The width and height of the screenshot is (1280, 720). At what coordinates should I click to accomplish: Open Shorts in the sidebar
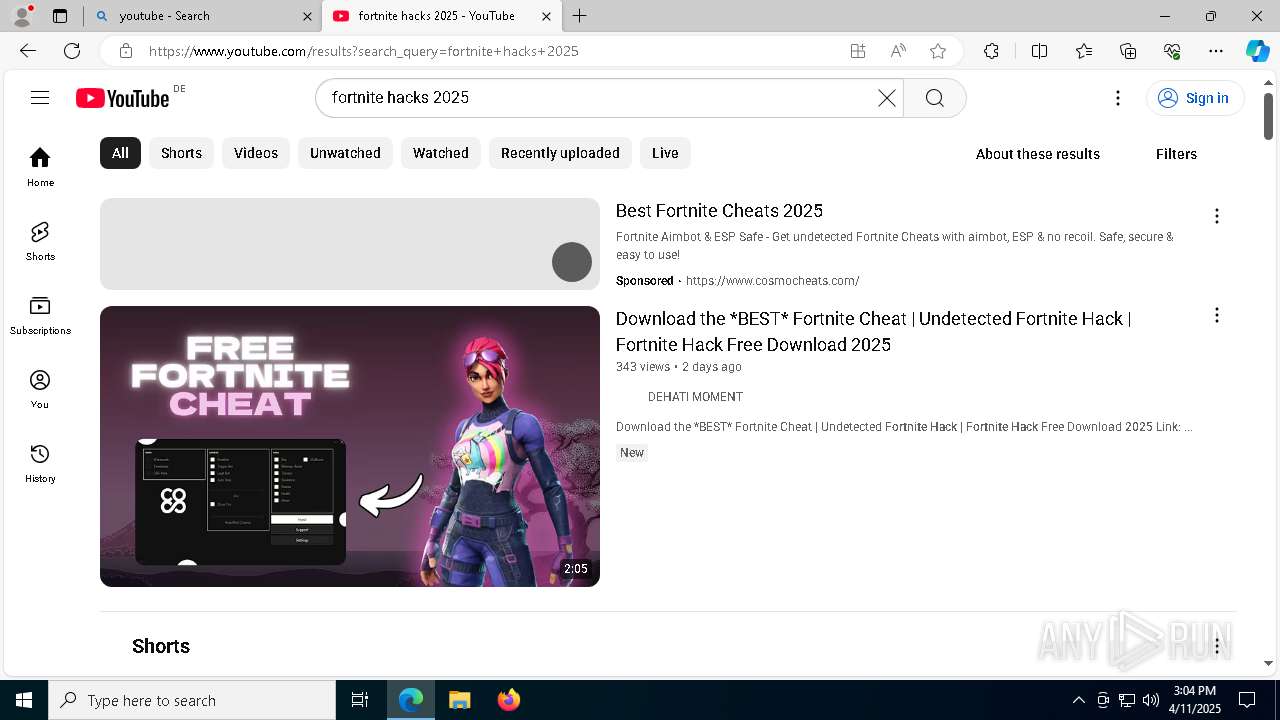pos(40,241)
